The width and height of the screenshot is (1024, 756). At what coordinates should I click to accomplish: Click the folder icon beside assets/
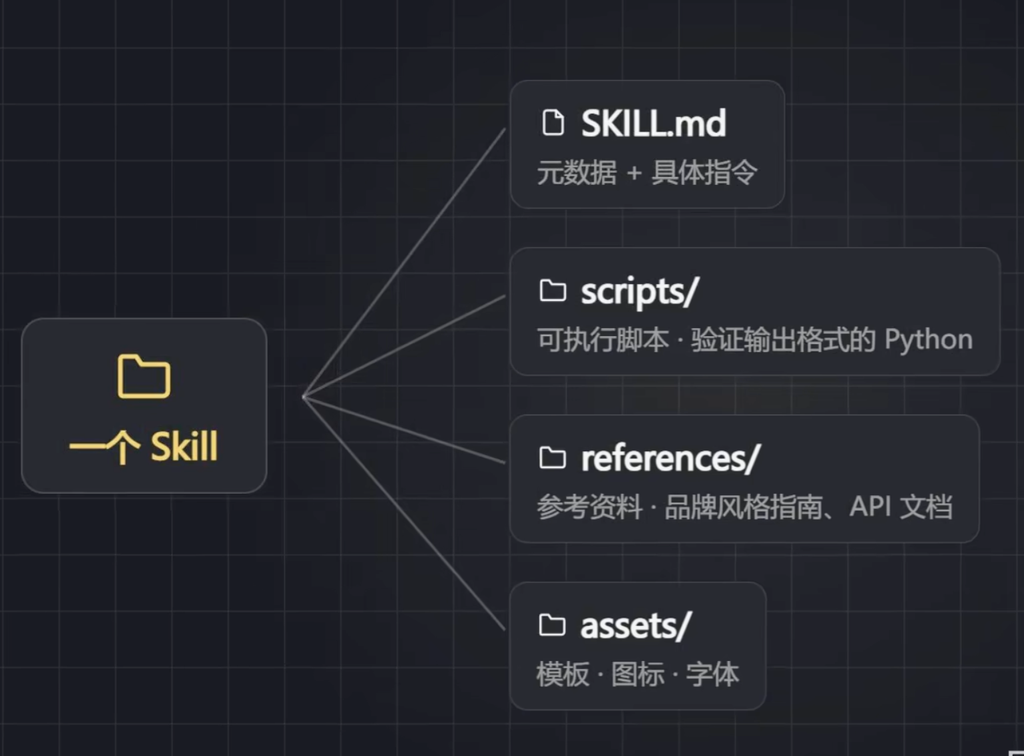pos(552,625)
